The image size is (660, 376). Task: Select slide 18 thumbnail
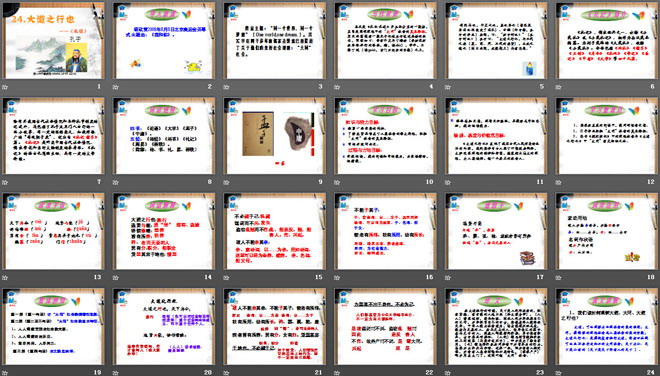pos(607,231)
